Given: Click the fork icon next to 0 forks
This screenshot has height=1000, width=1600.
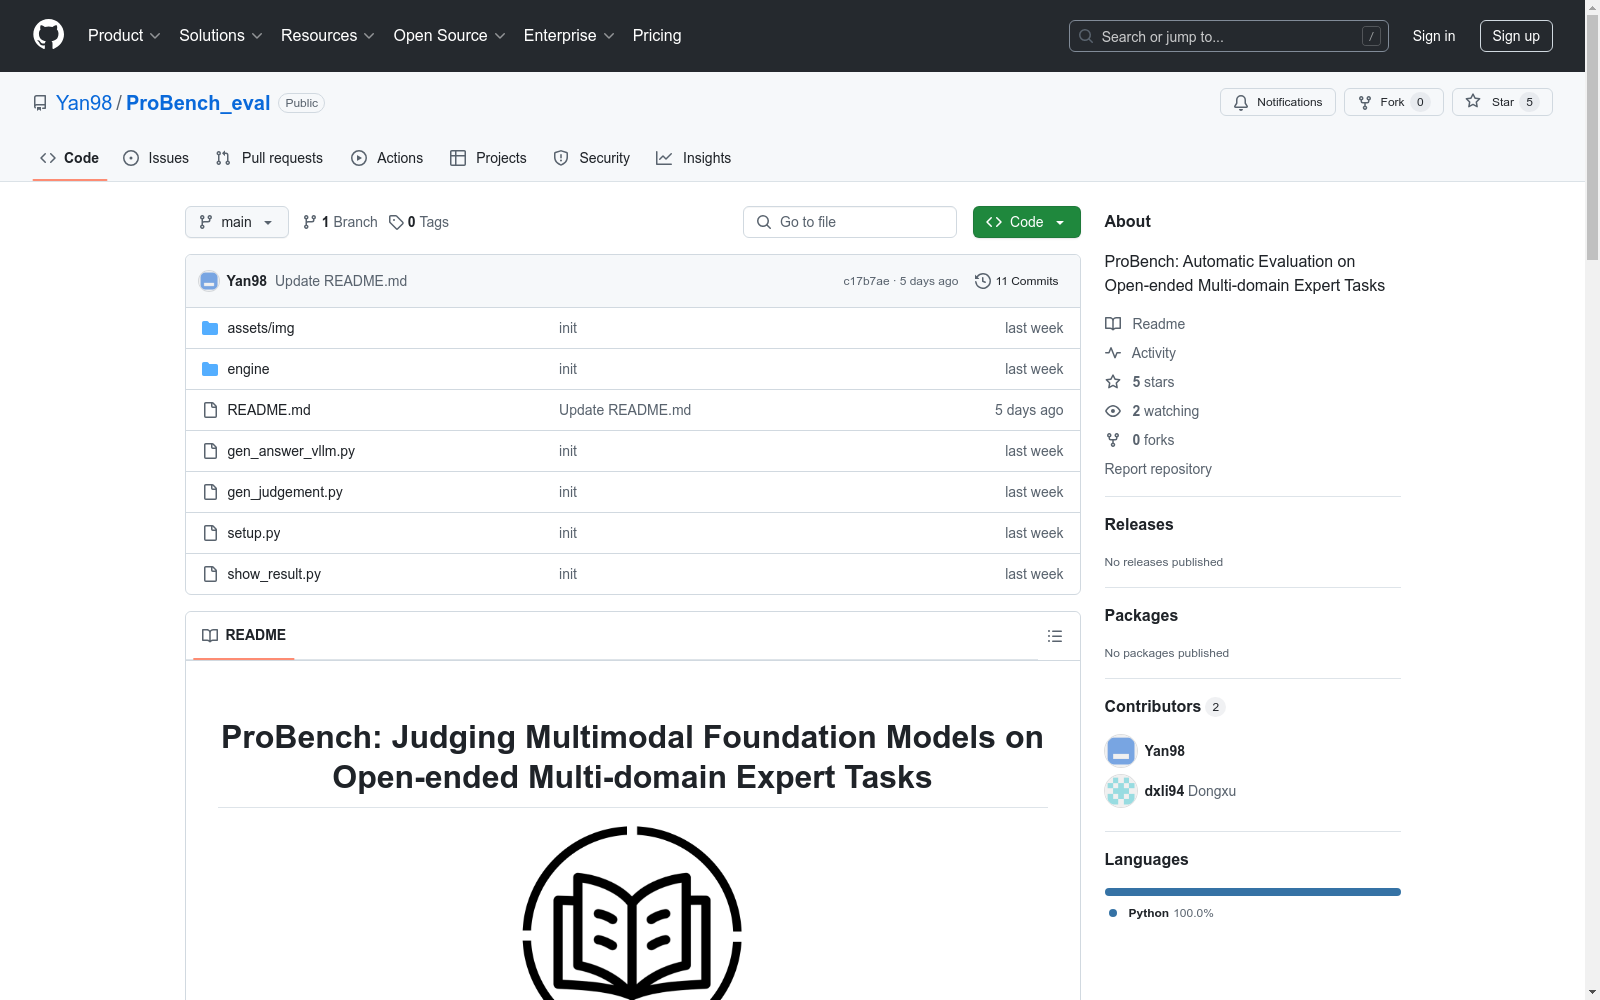Looking at the screenshot, I should [1113, 440].
